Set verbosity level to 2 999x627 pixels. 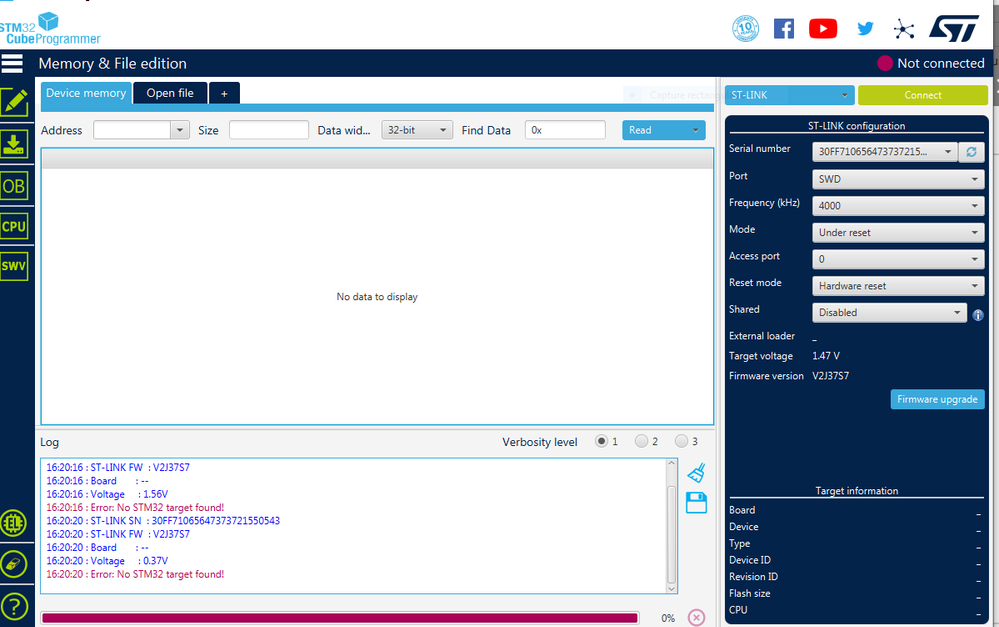point(642,441)
